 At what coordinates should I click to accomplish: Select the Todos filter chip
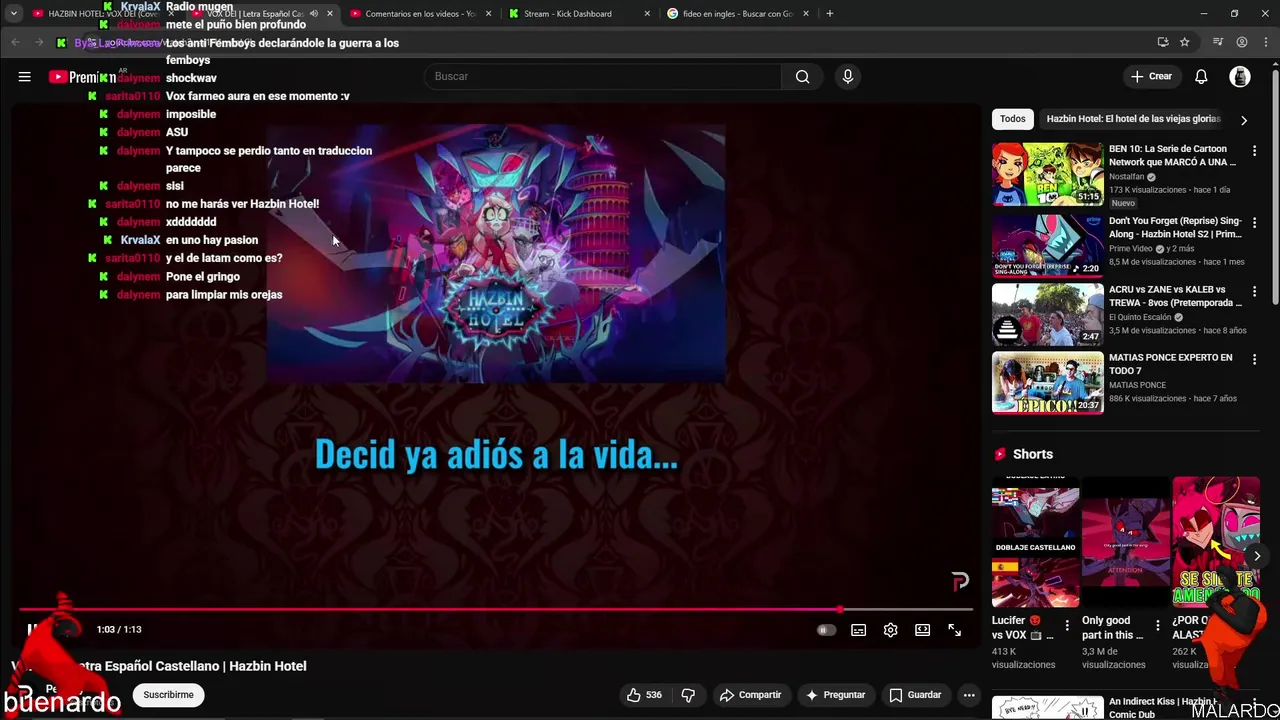pyautogui.click(x=1013, y=119)
